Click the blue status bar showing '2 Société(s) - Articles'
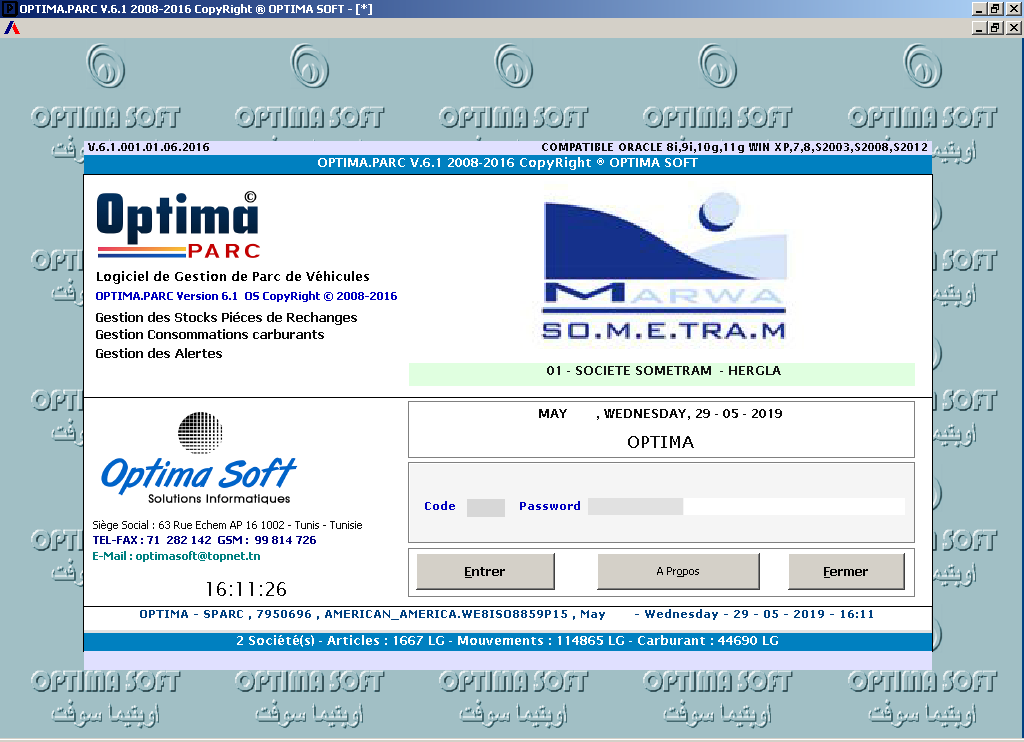1024x742 pixels. (x=507, y=641)
